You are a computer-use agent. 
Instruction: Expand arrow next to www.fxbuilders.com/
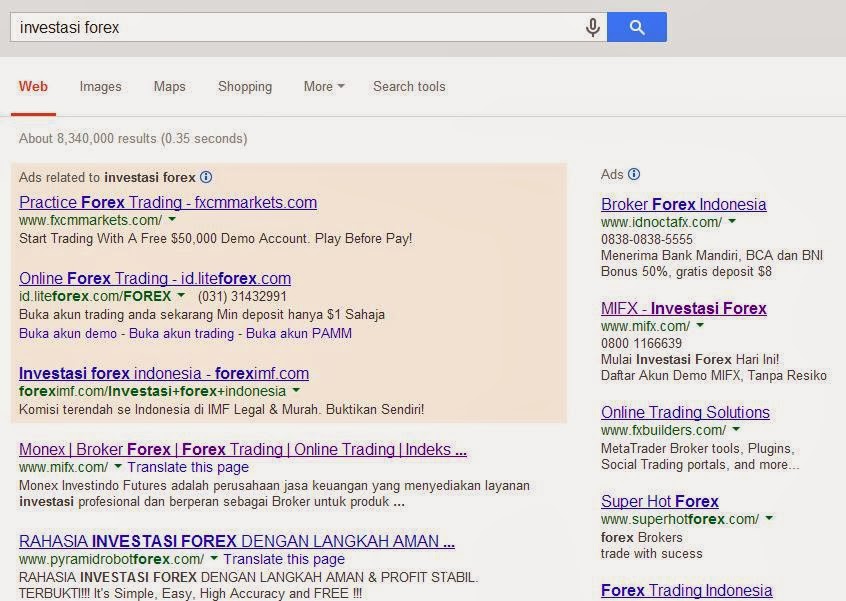click(736, 430)
